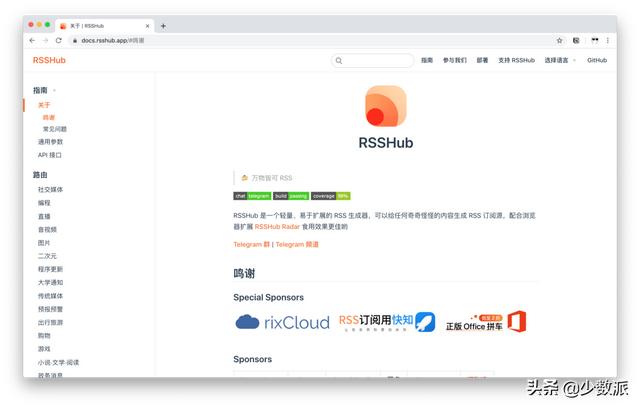
Task: Open 直播 in the sidebar
Action: click(x=44, y=216)
